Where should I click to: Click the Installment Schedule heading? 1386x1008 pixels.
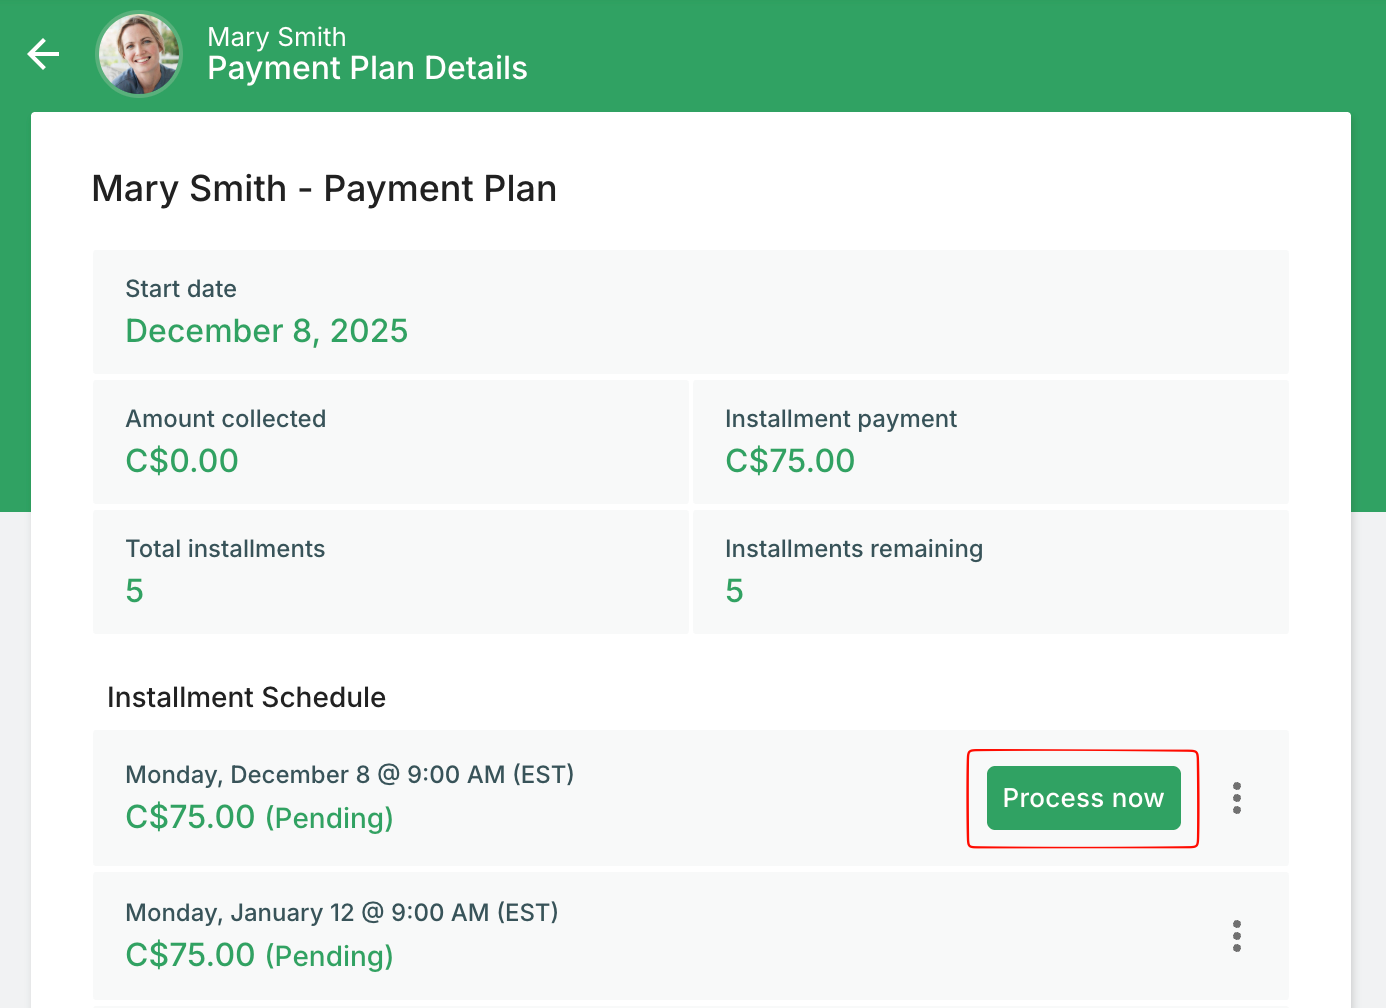coord(246,697)
